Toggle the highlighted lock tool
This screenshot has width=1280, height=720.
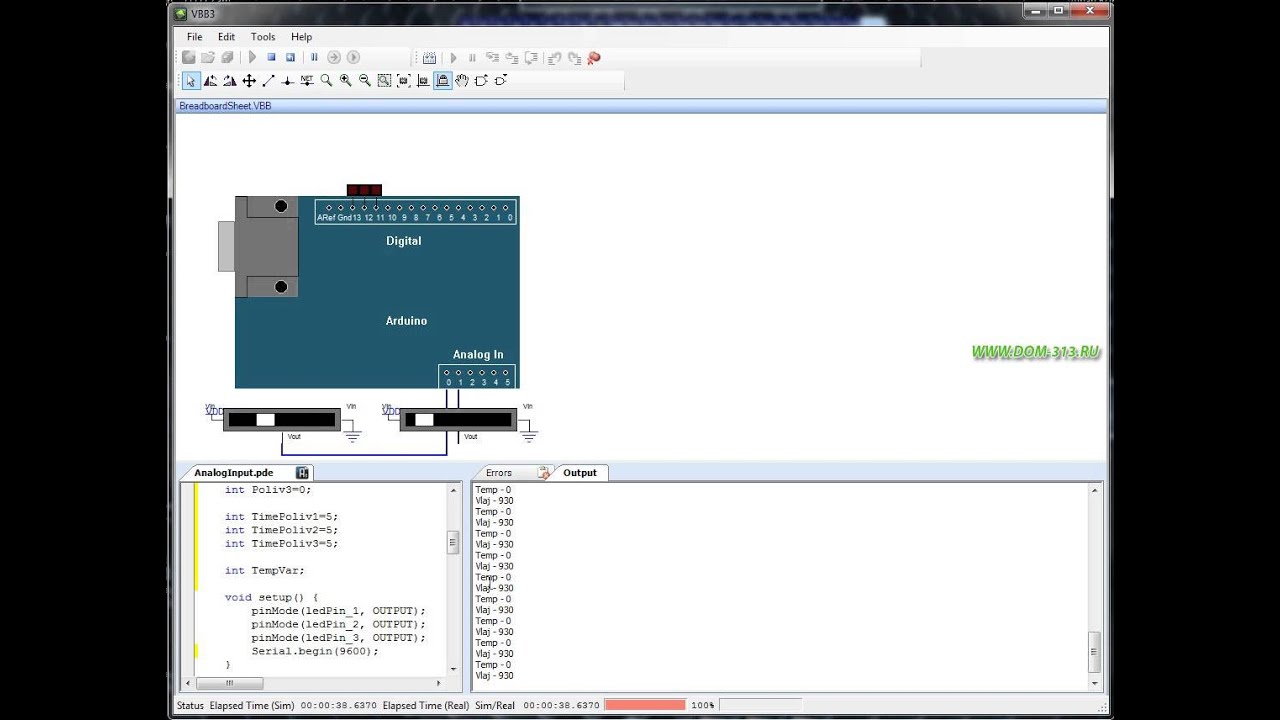[x=442, y=81]
